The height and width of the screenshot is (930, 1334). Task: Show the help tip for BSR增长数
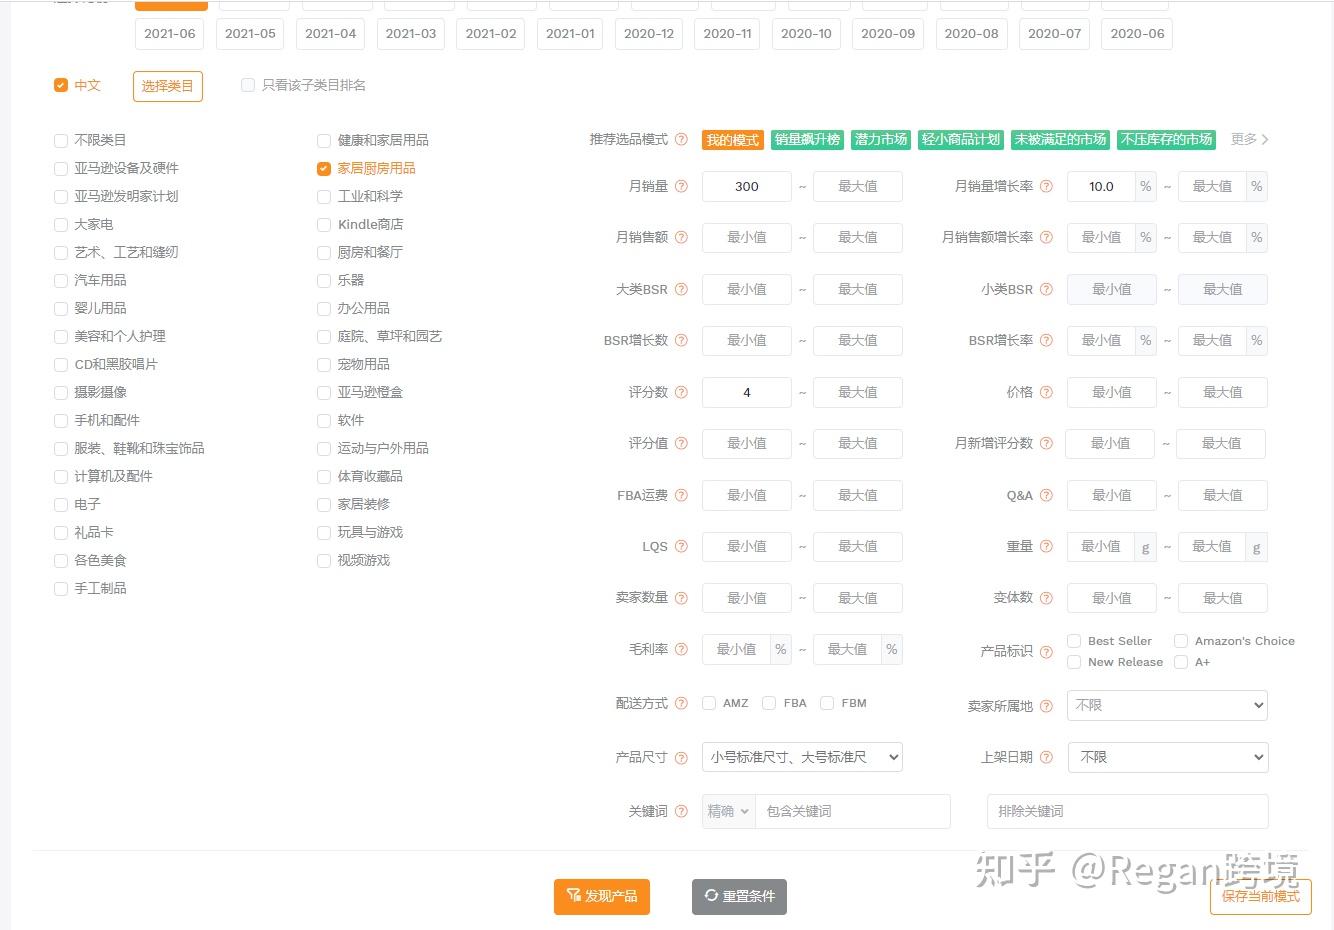click(681, 340)
